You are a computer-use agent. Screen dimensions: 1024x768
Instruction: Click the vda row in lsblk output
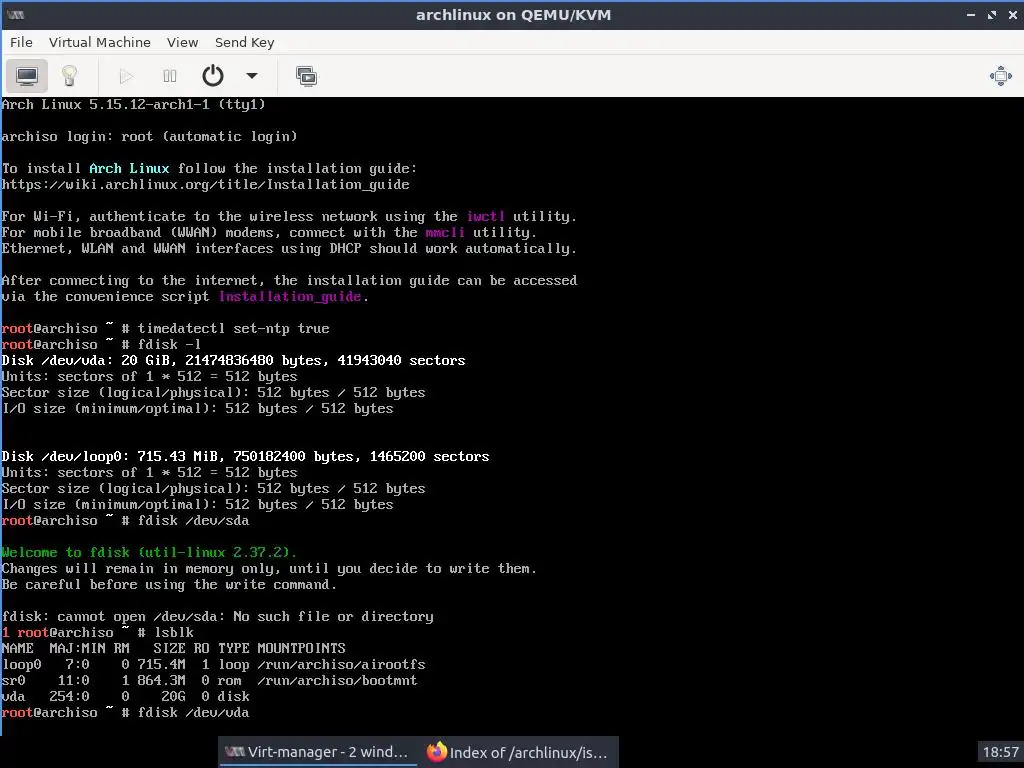pyautogui.click(x=126, y=697)
